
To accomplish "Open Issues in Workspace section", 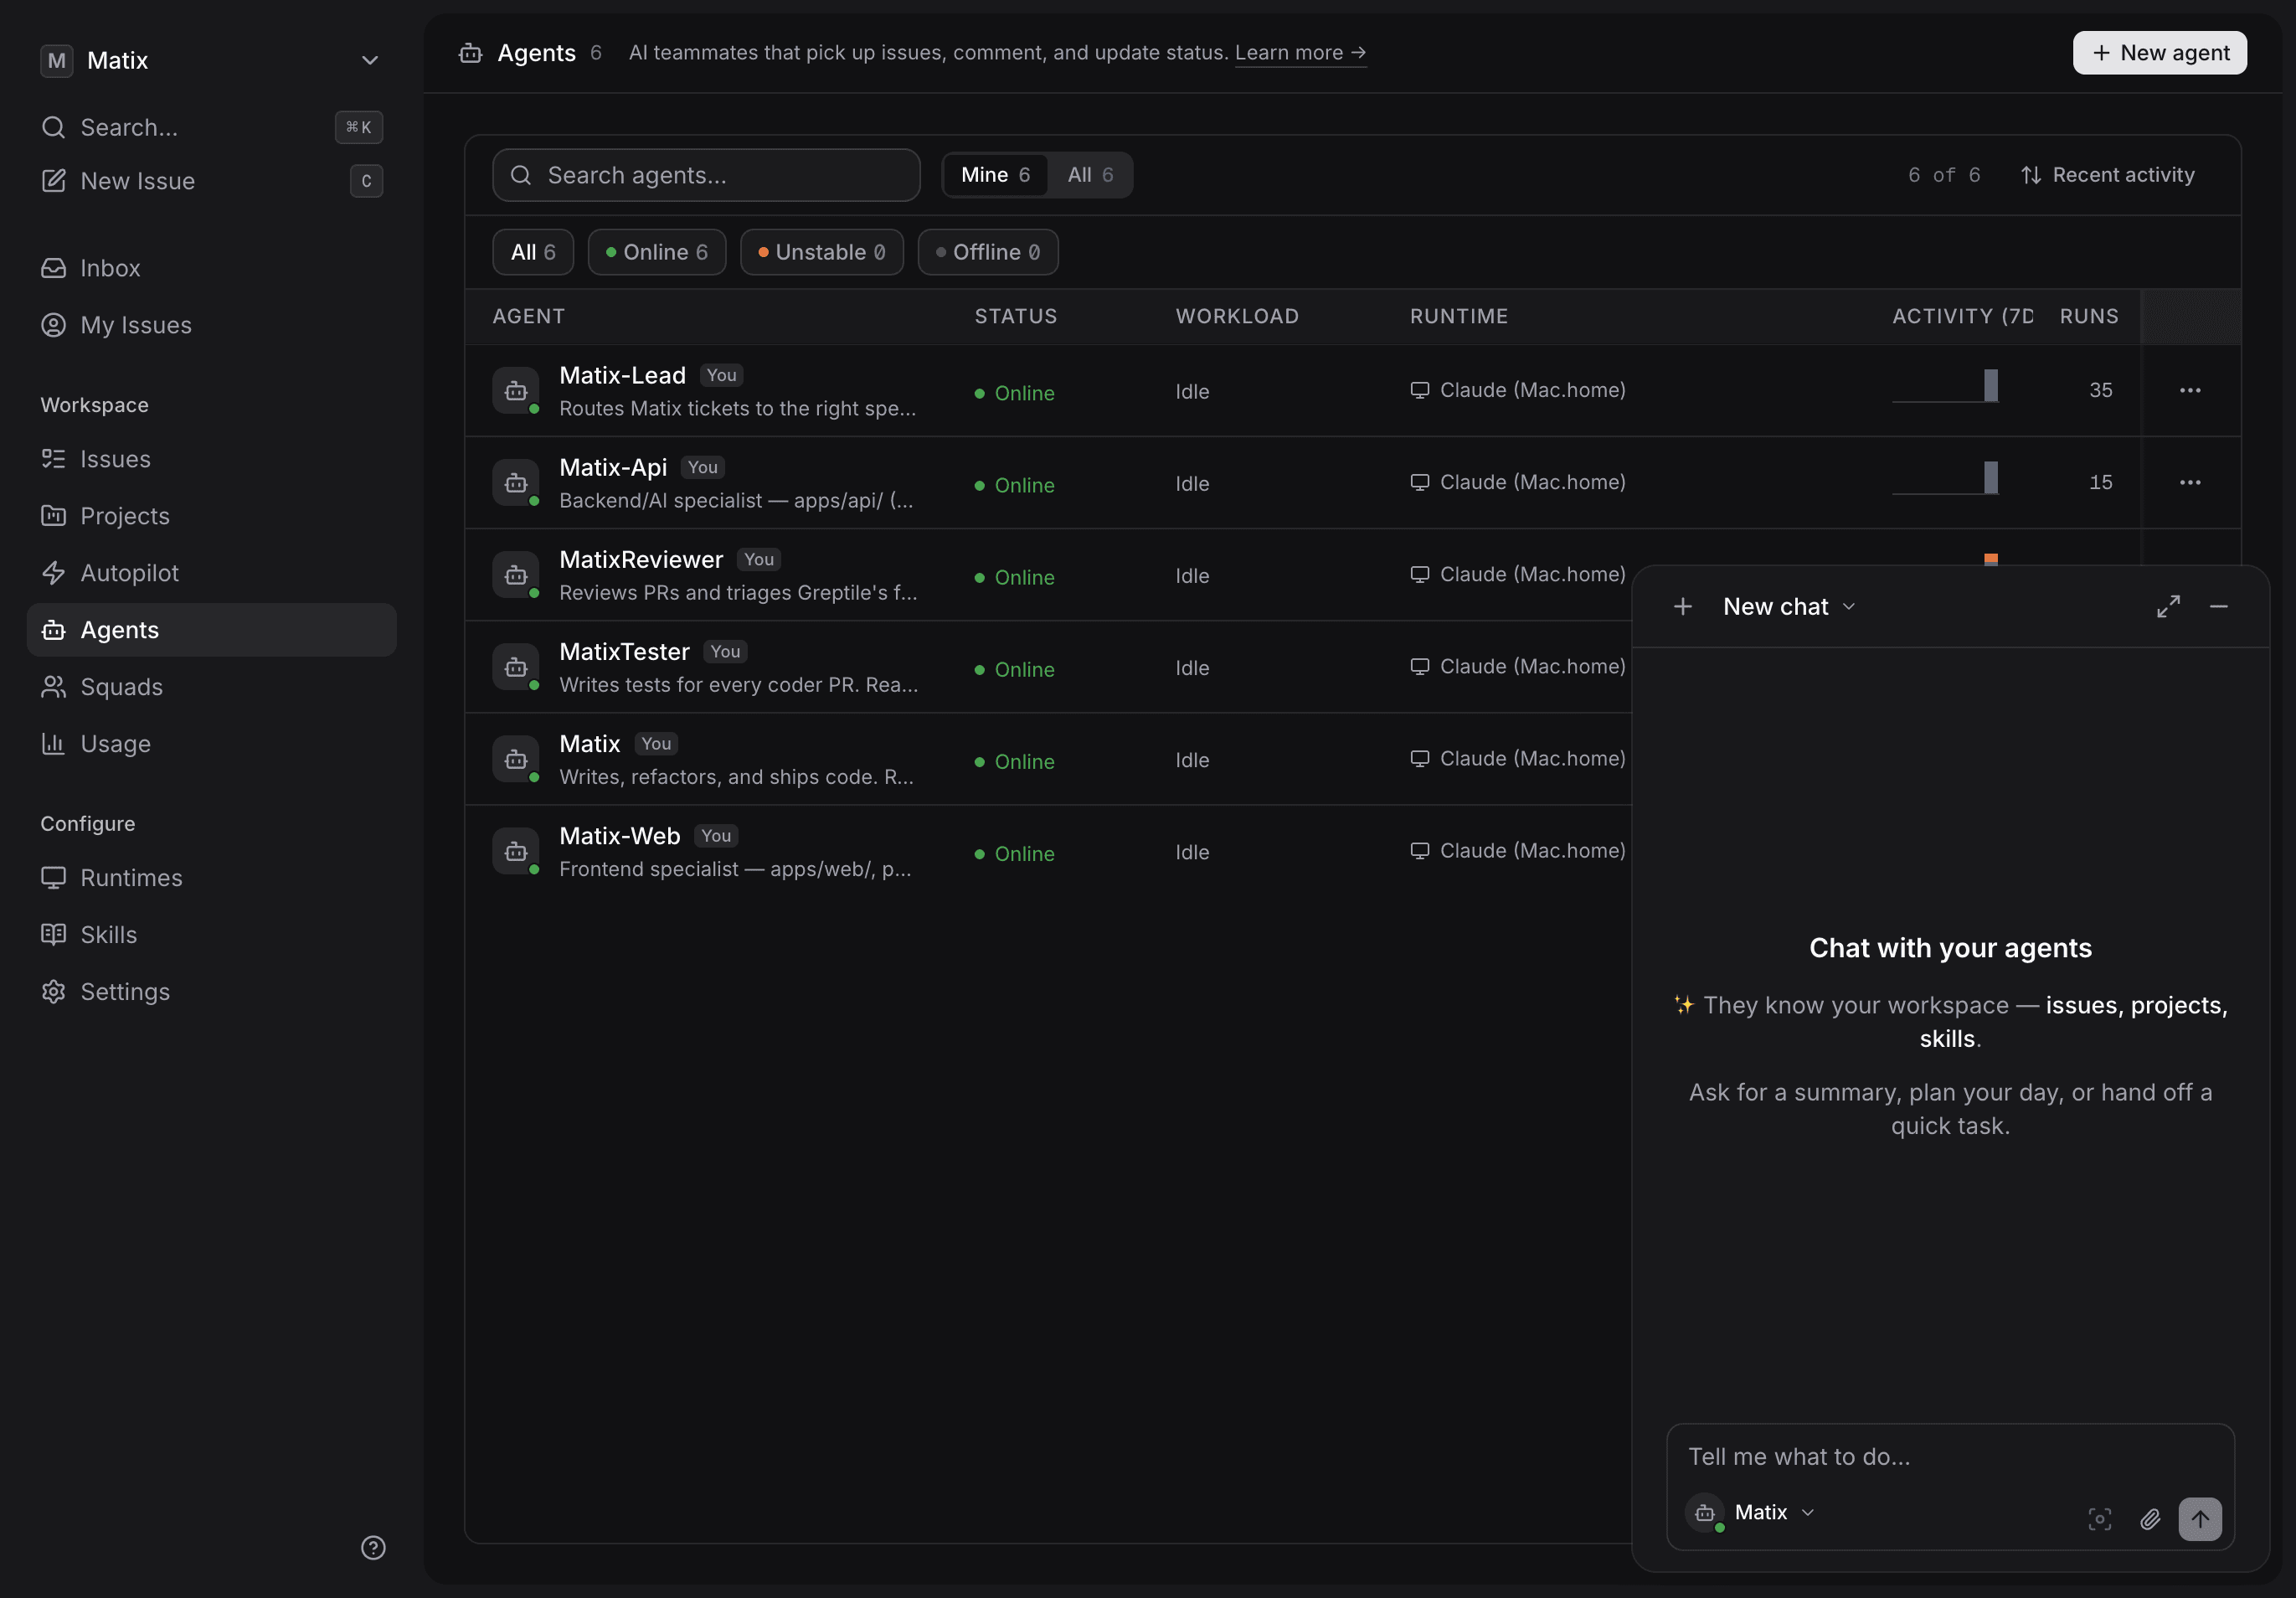I will pos(211,459).
